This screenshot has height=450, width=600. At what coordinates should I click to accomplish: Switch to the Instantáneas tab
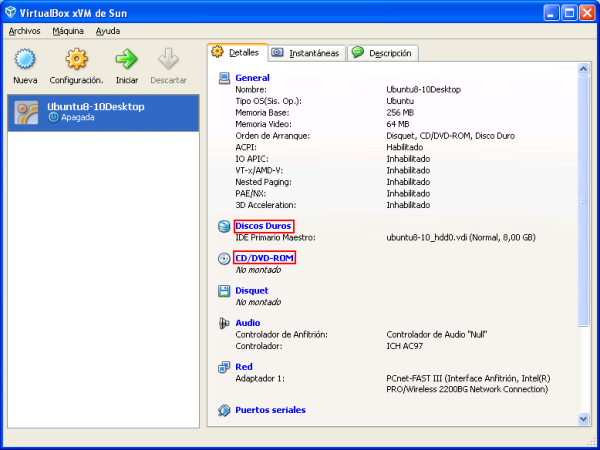[x=306, y=53]
